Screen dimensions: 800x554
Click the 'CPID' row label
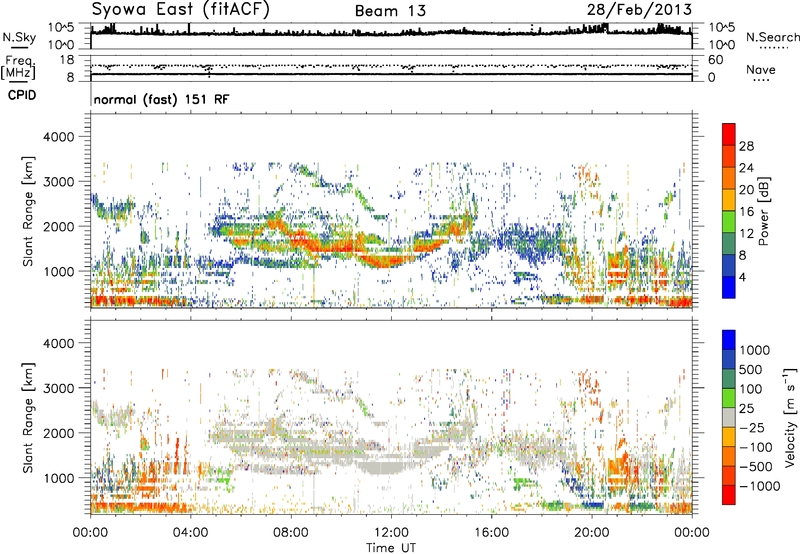click(x=22, y=95)
